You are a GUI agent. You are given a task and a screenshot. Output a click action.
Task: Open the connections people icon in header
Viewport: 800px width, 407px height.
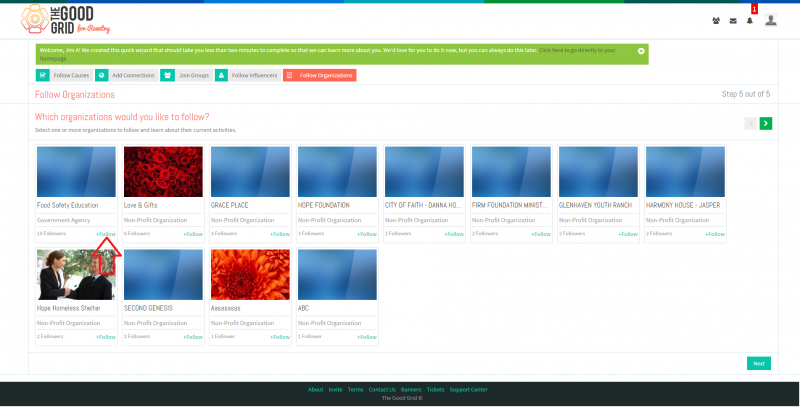click(x=716, y=21)
